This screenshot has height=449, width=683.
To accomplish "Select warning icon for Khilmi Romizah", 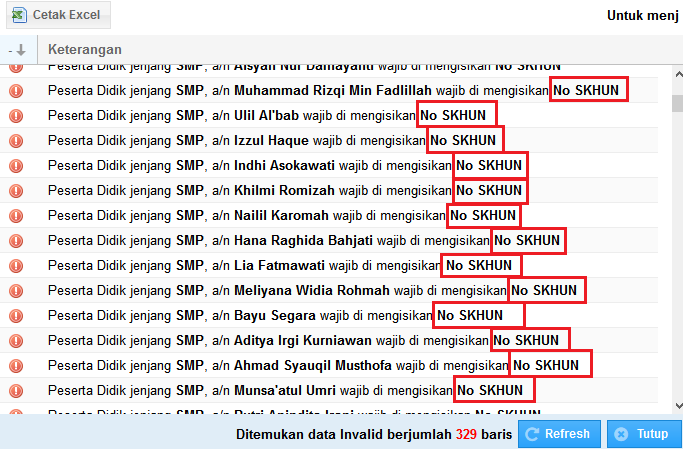I will pos(16,190).
